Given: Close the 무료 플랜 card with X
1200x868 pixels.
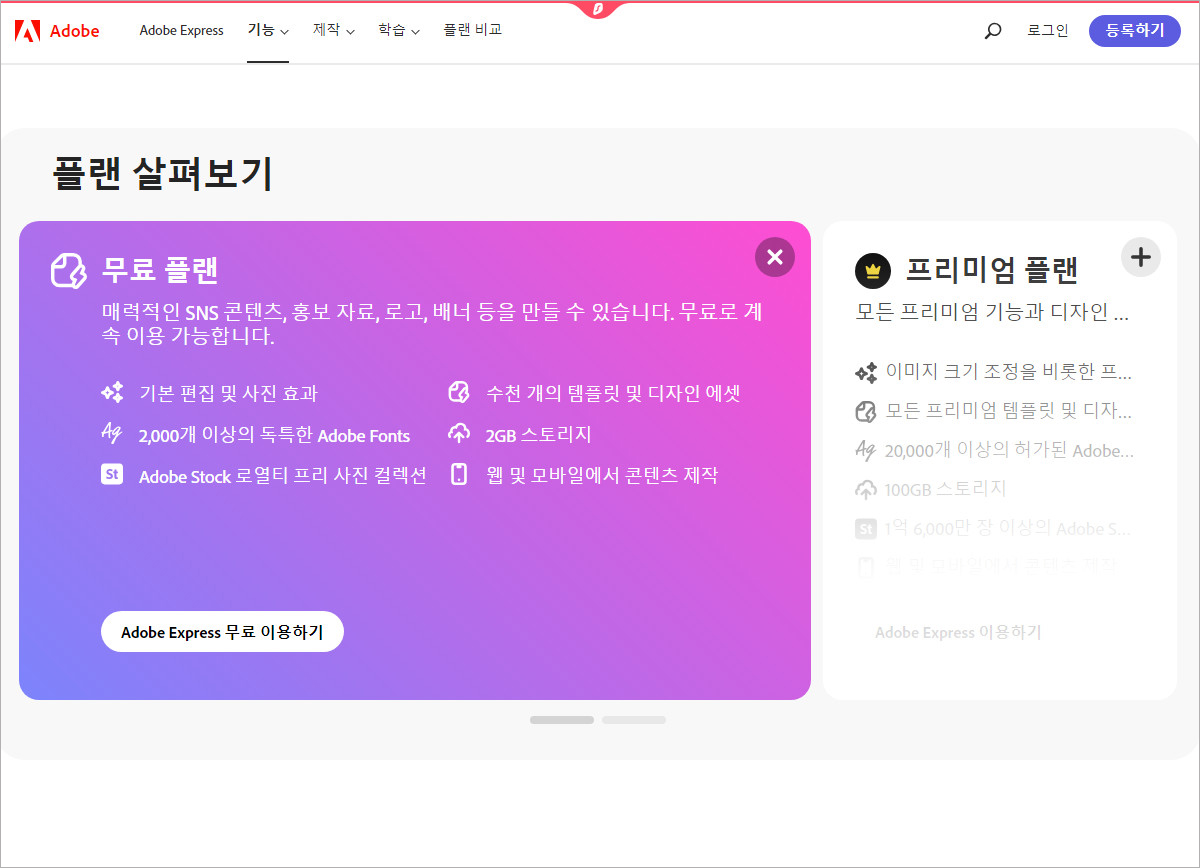Looking at the screenshot, I should [x=775, y=257].
